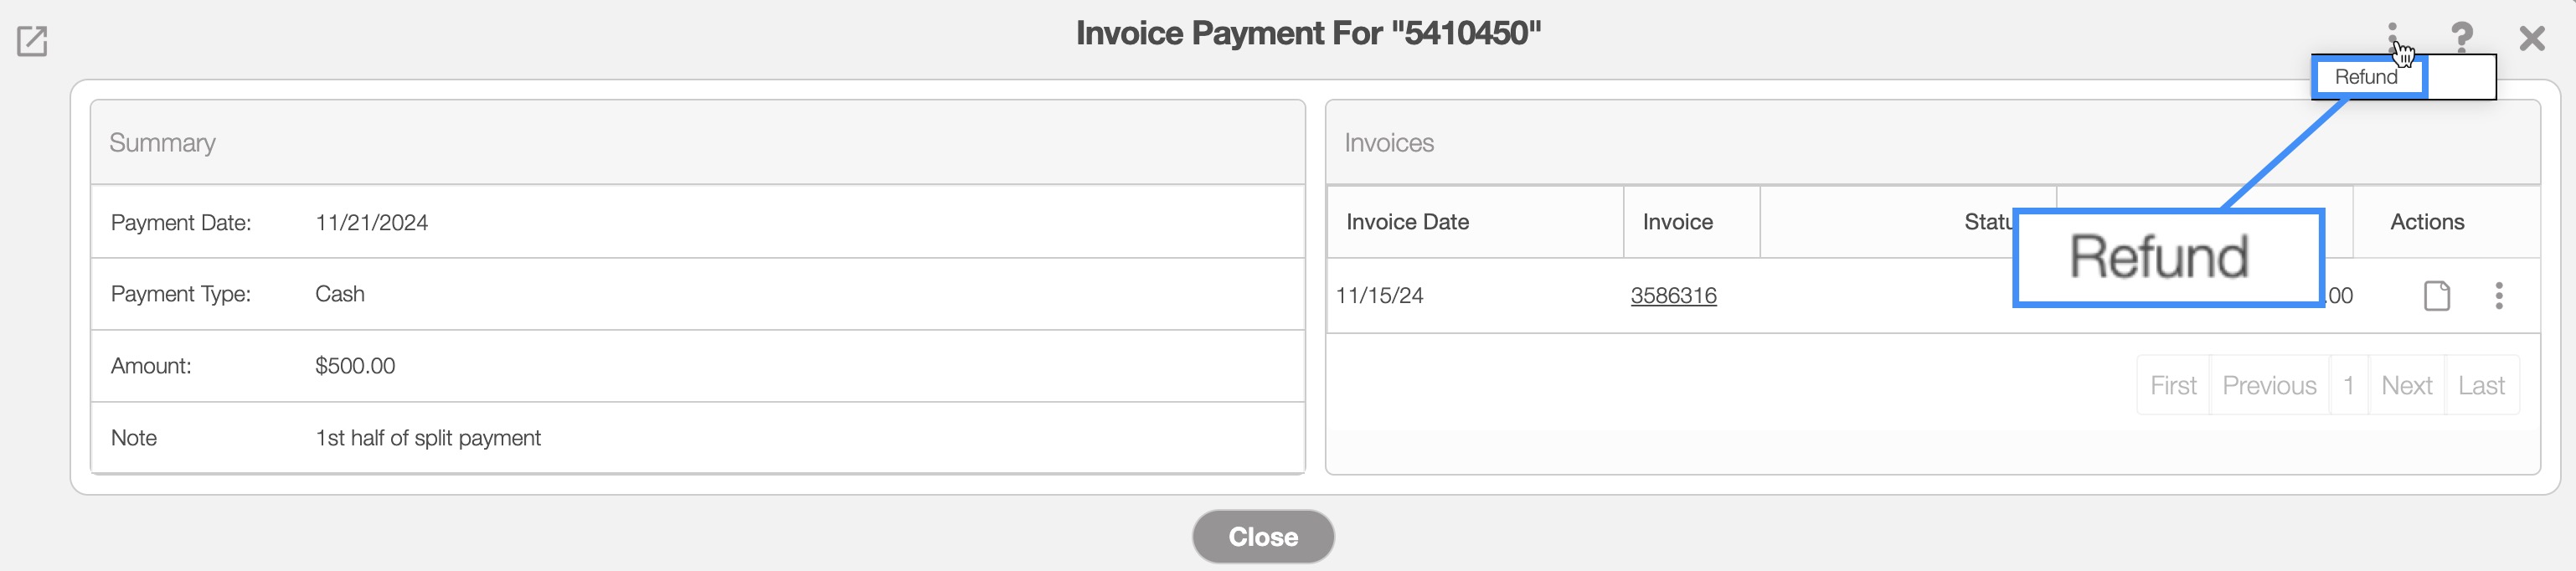Click the Invoice column header
The height and width of the screenshot is (571, 2576).
pyautogui.click(x=1677, y=222)
